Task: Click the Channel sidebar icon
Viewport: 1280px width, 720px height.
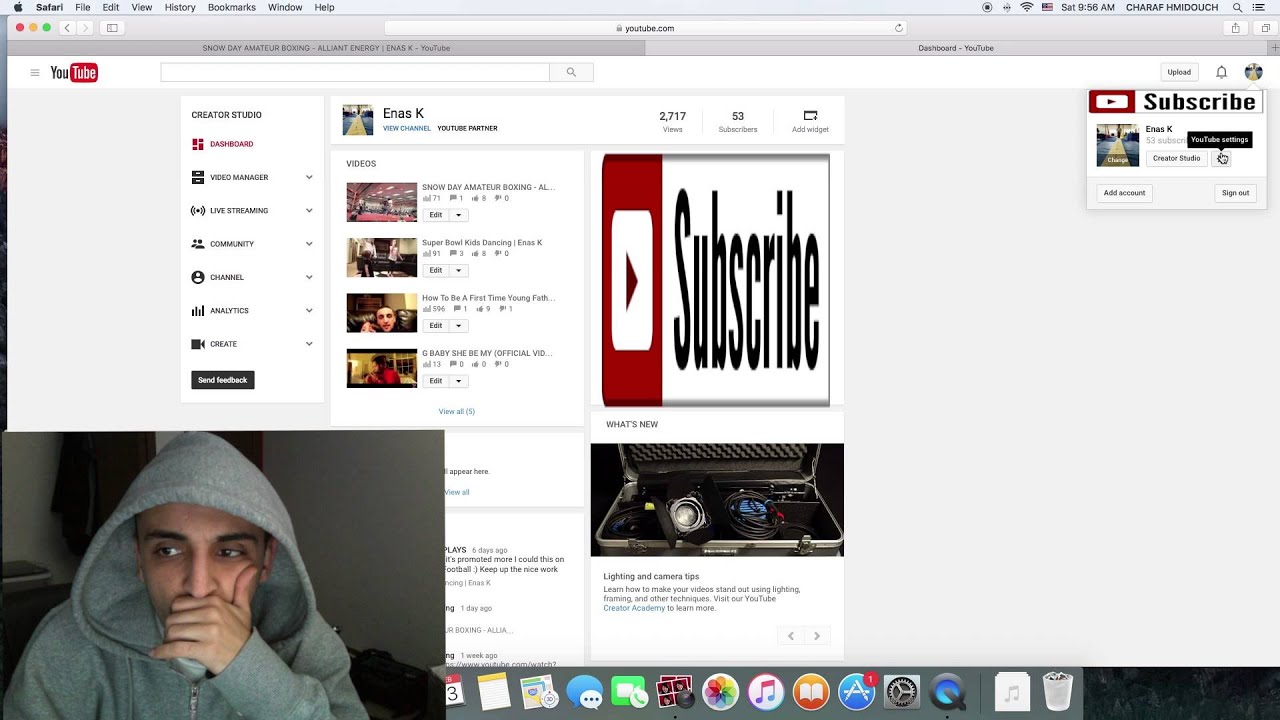Action: 198,277
